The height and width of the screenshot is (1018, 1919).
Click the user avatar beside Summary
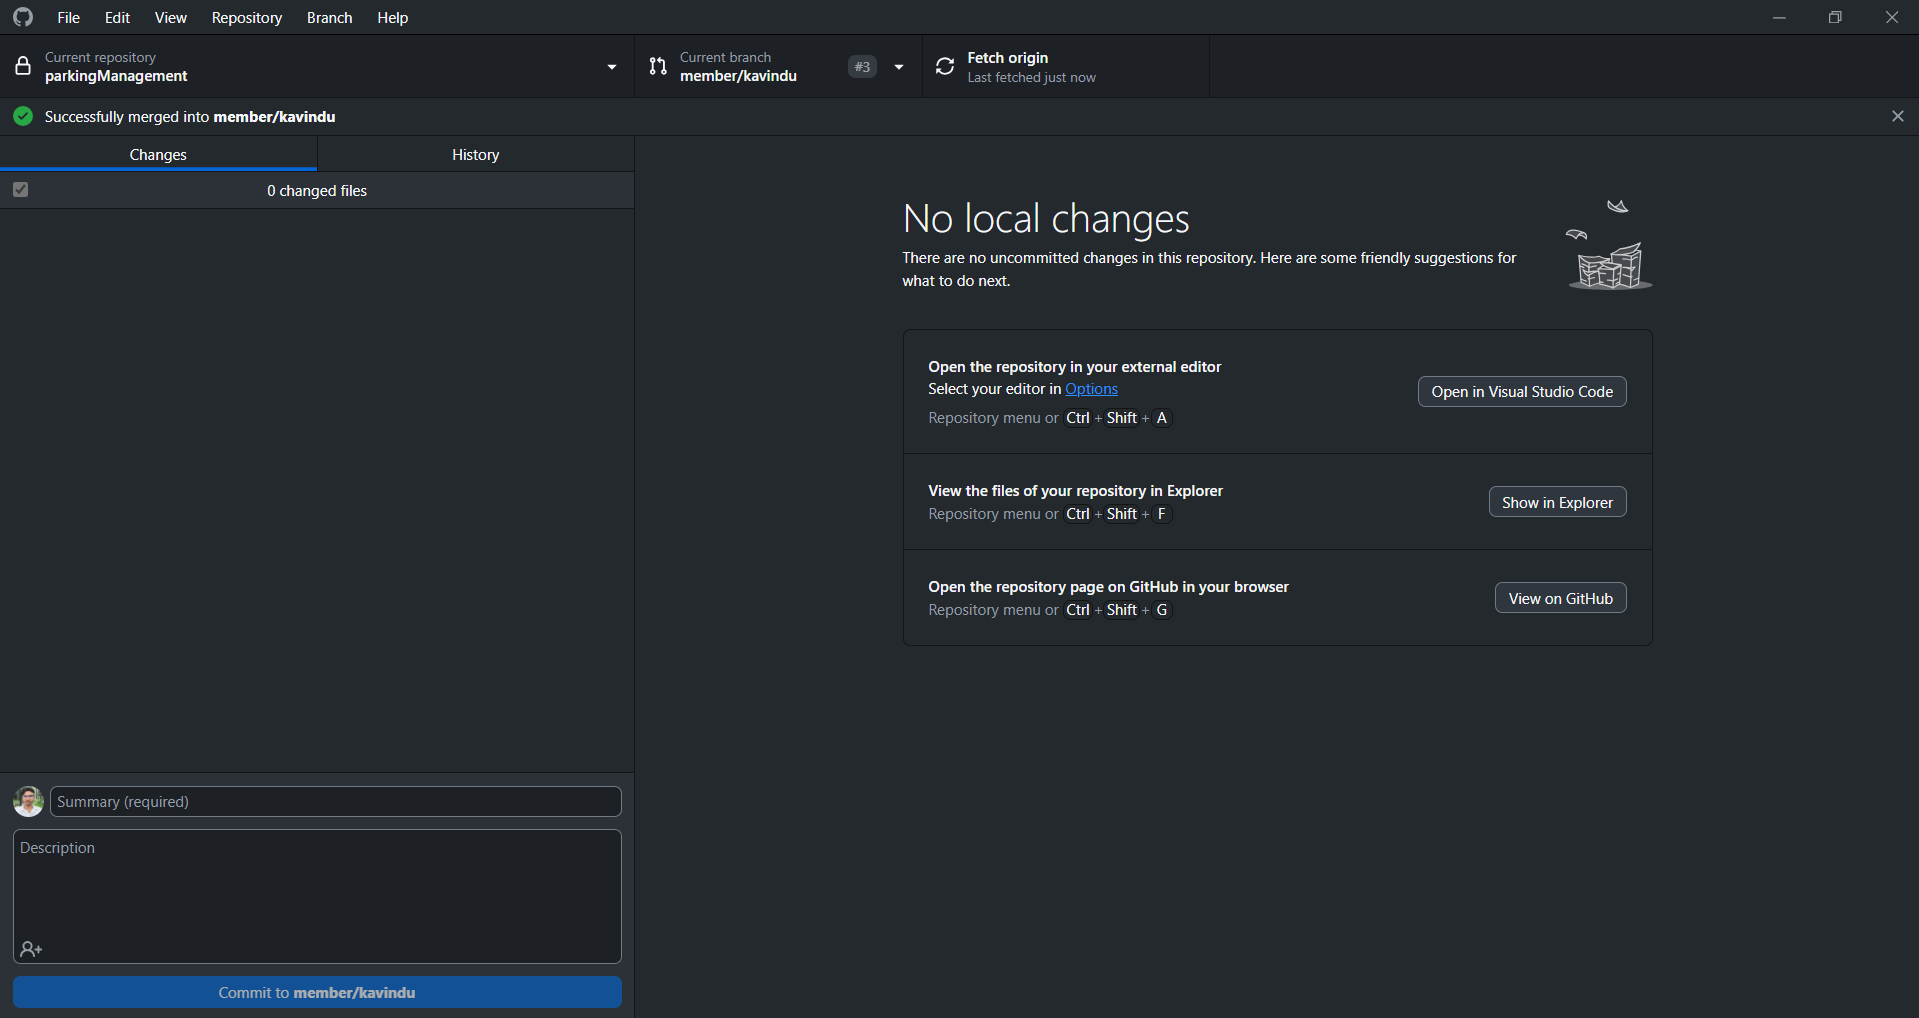(x=28, y=801)
